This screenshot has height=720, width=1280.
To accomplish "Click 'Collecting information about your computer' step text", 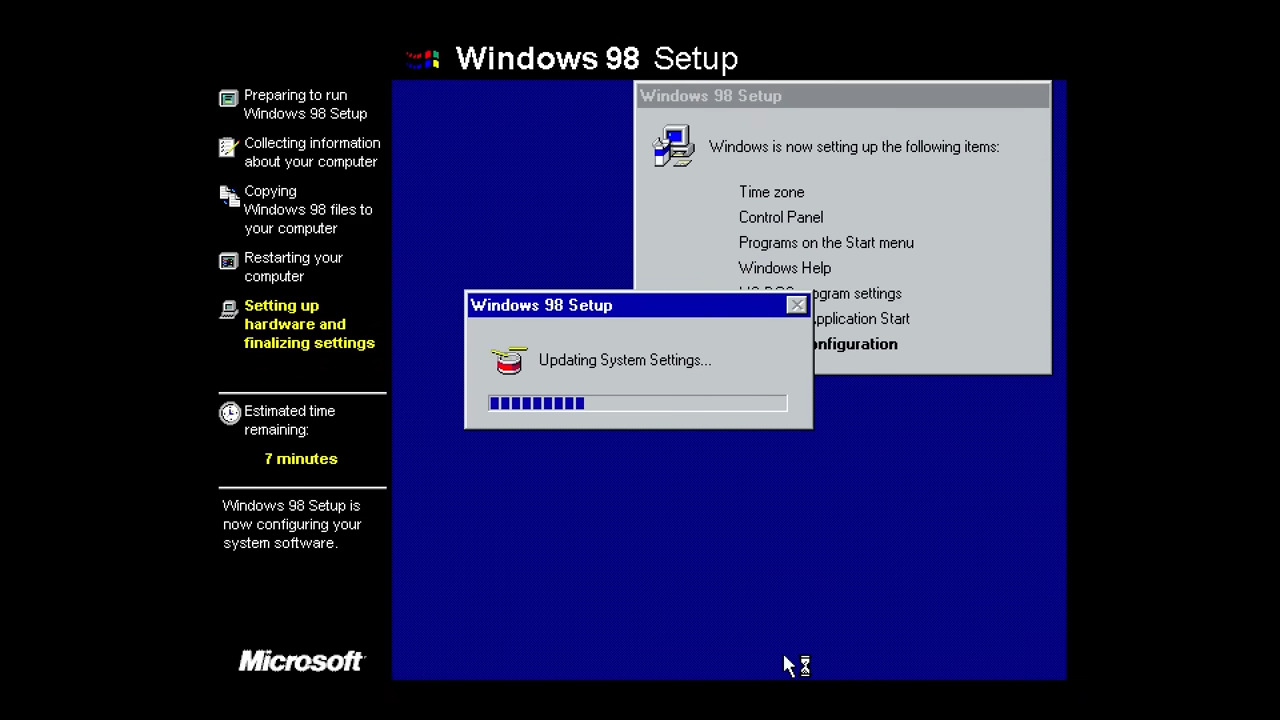I will [312, 152].
